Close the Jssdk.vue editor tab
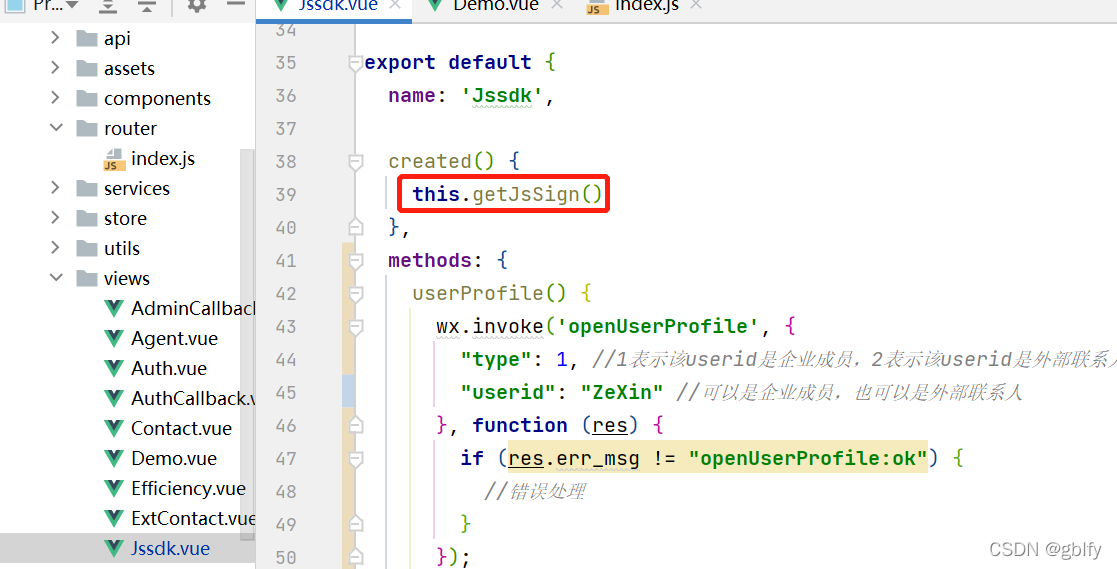Viewport: 1117px width, 569px height. click(x=395, y=5)
